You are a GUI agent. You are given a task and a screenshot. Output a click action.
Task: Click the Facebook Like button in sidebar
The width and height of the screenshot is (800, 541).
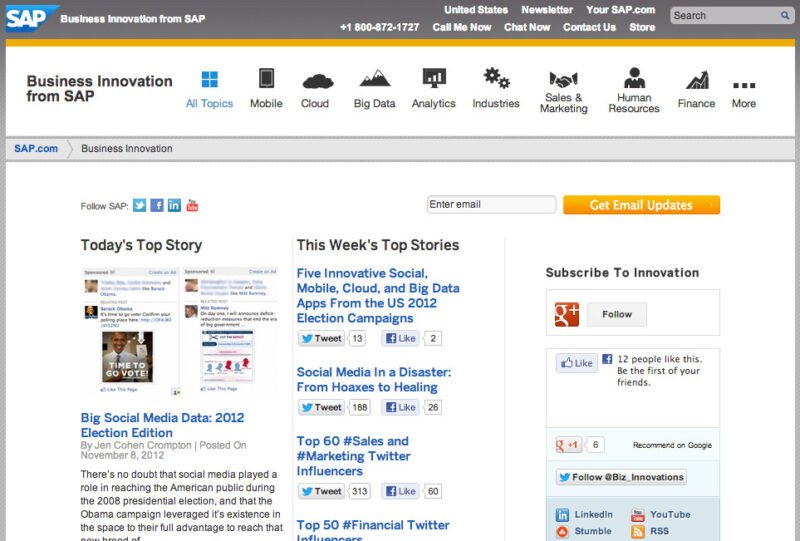coord(577,363)
